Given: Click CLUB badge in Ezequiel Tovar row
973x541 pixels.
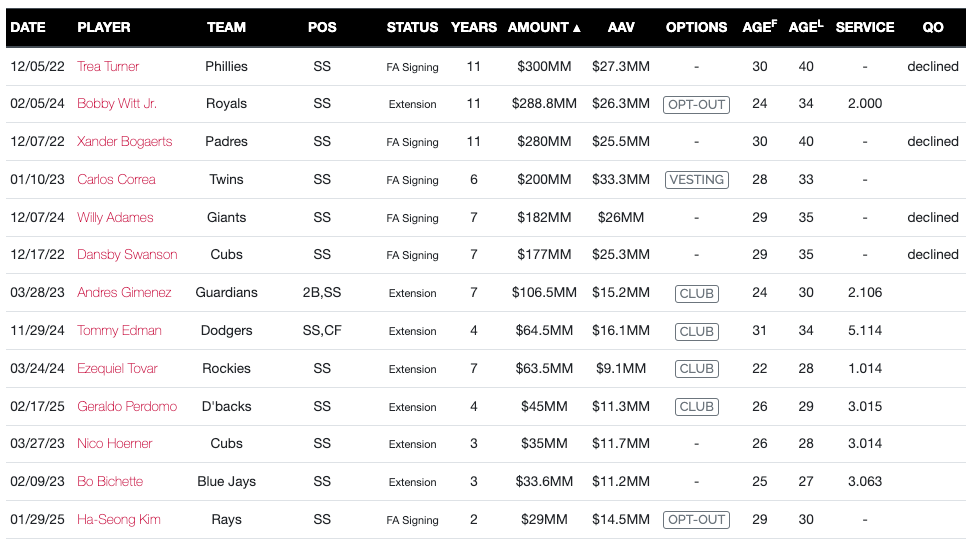Looking at the screenshot, I should 696,369.
